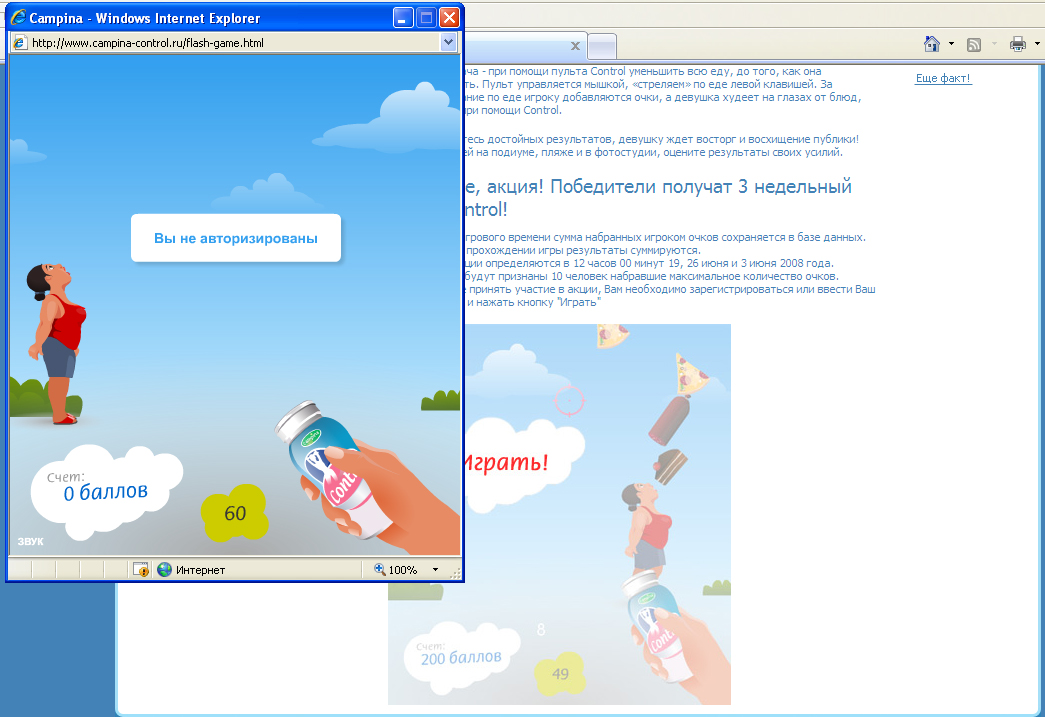Click the popup blocker status bar icon
The width and height of the screenshot is (1045, 717).
[x=141, y=570]
